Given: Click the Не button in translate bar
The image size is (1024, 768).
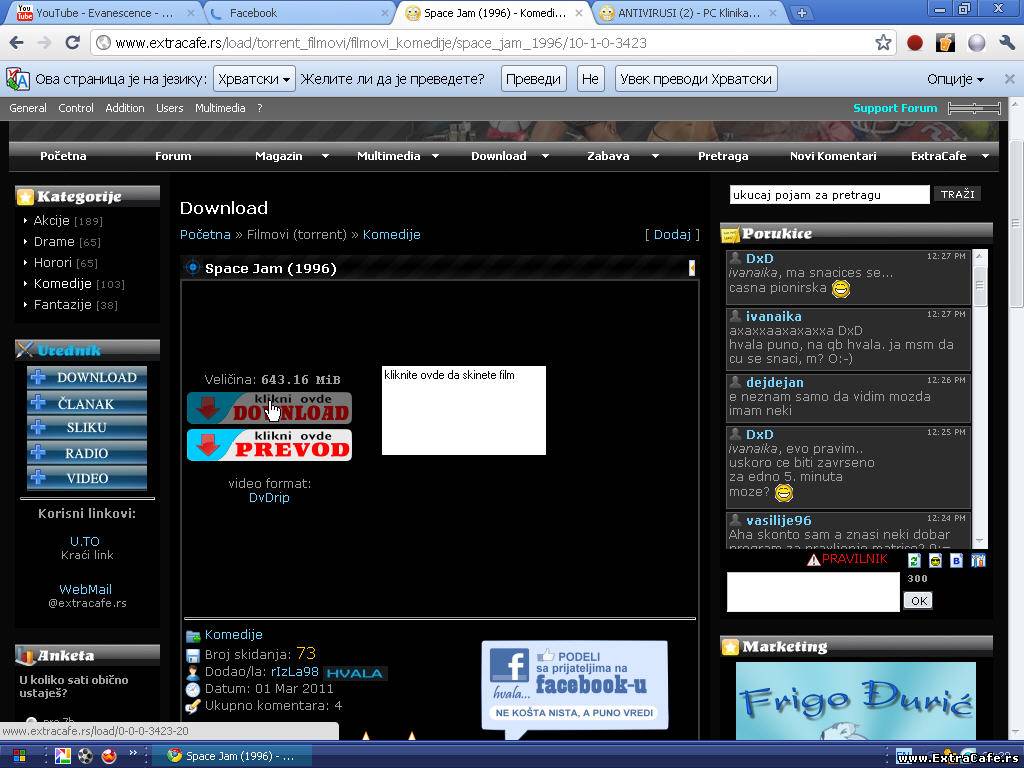Looking at the screenshot, I should pos(590,79).
